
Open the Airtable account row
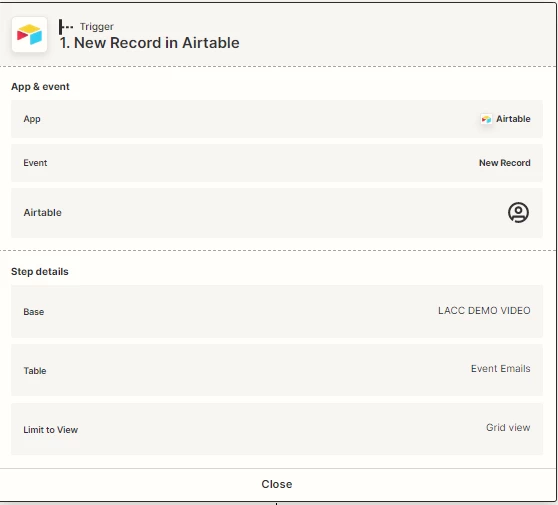click(x=277, y=213)
